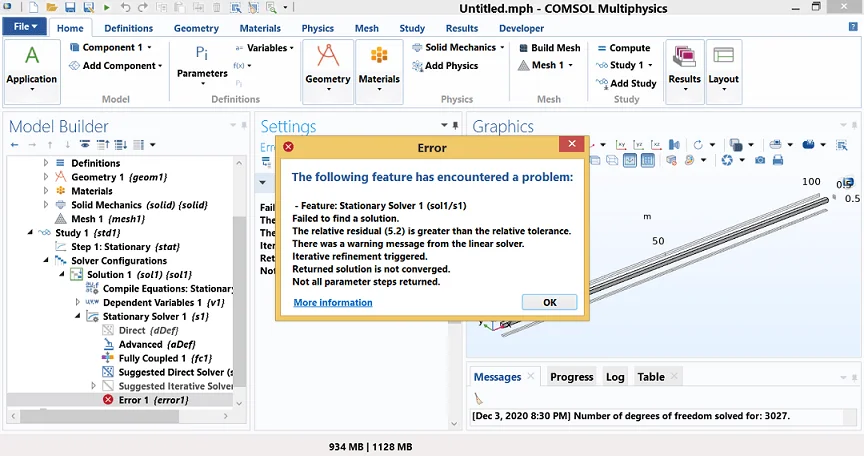Take a Graphics snapshot with camera icon
Image resolution: width=864 pixels, height=456 pixels.
pos(760,160)
